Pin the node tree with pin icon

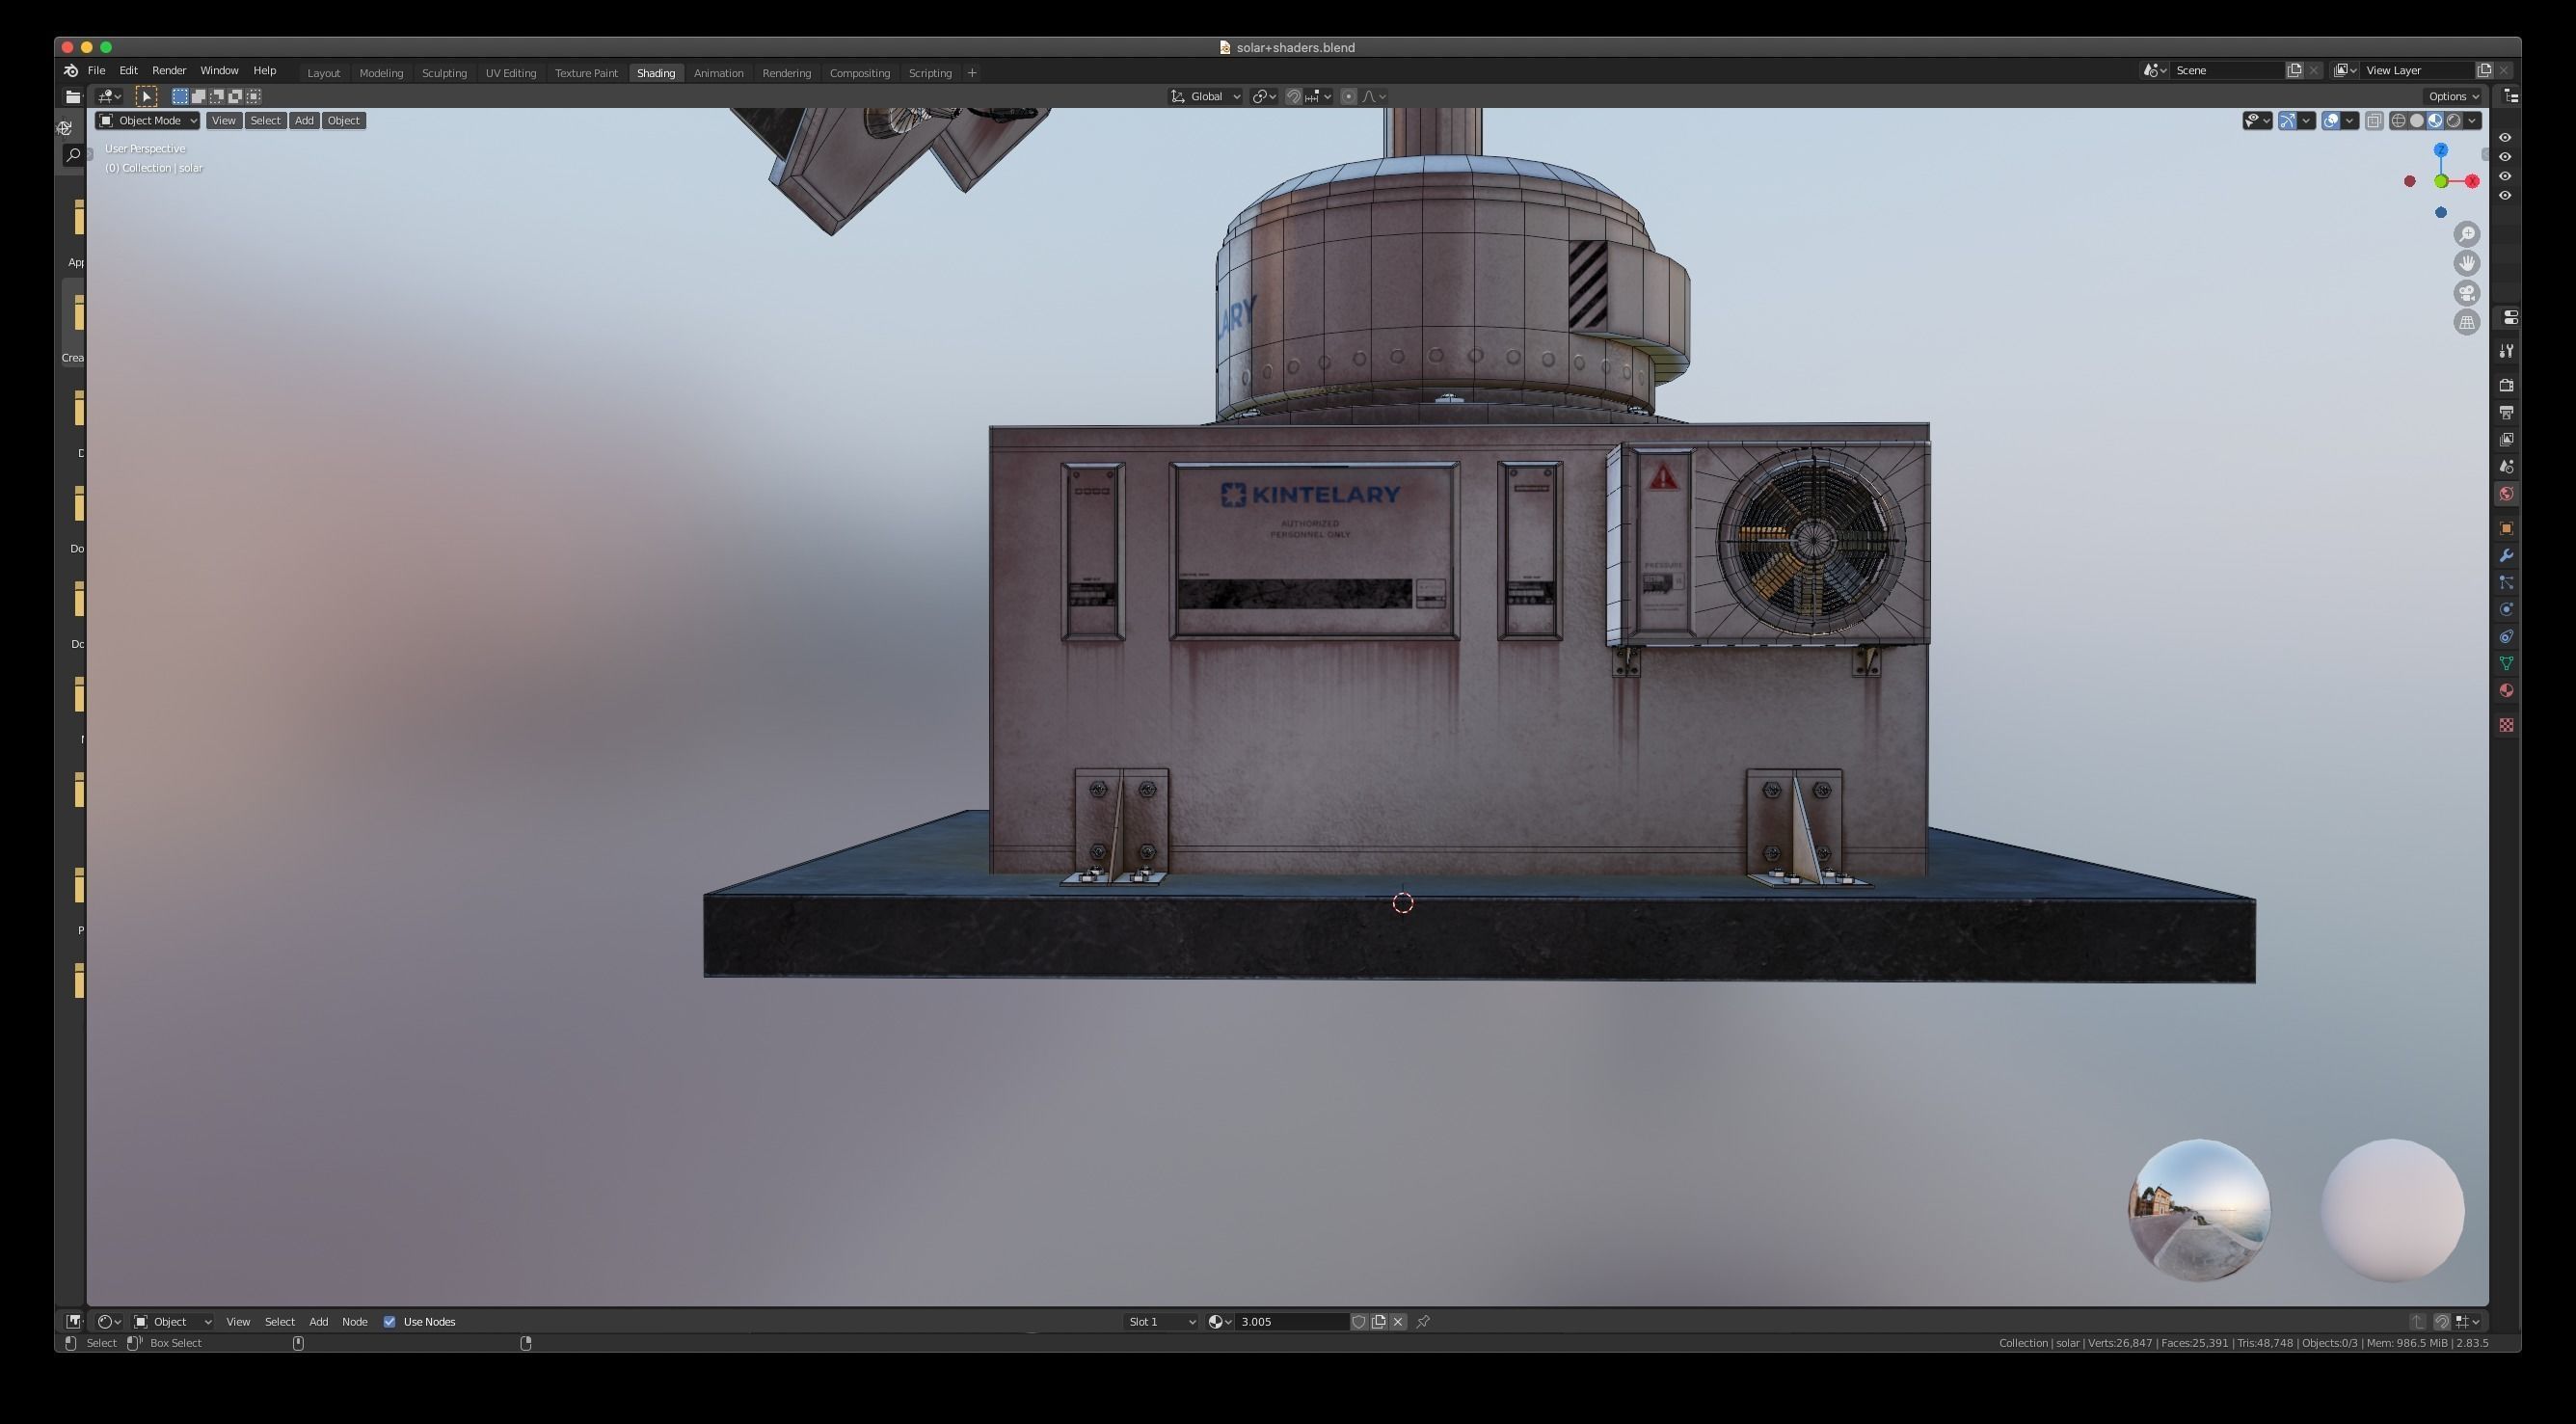coord(1423,1322)
